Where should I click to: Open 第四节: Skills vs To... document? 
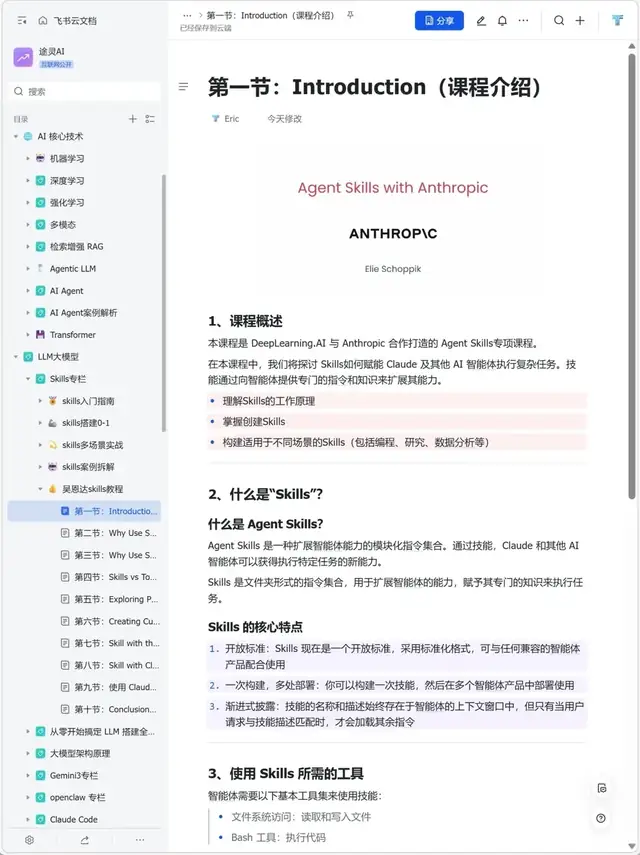point(115,577)
